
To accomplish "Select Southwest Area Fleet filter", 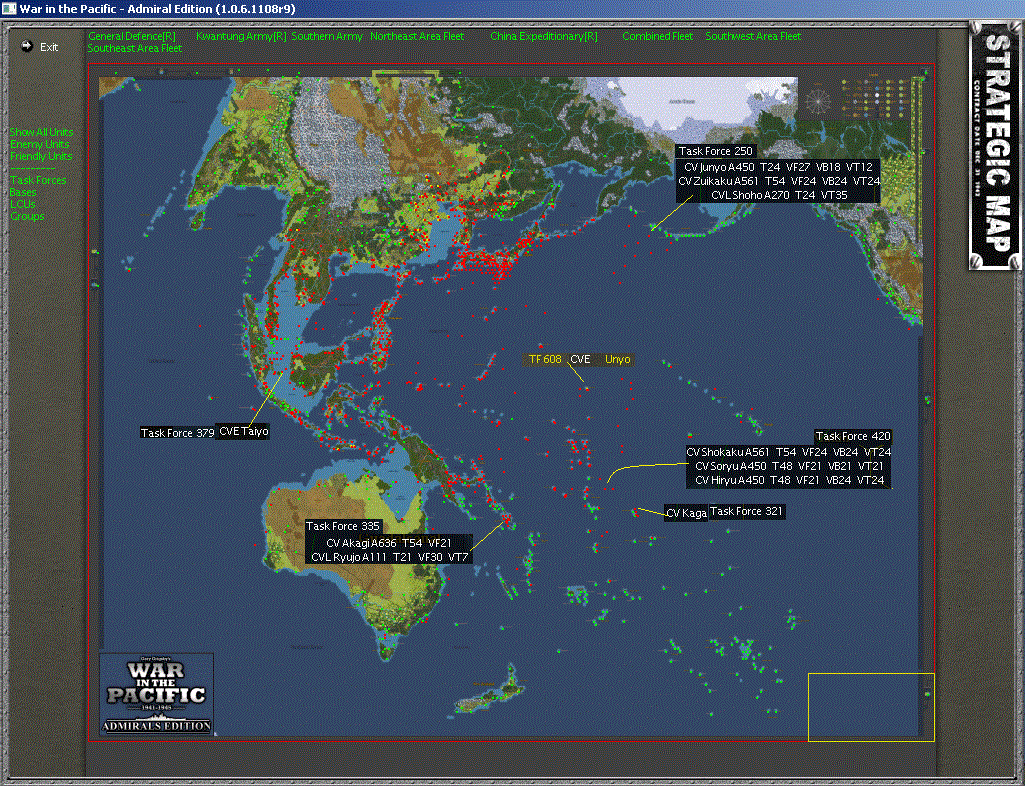I will tap(753, 36).
